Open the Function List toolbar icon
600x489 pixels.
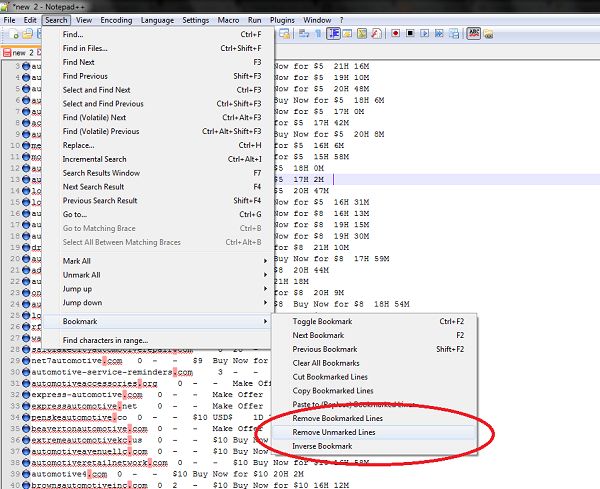point(377,34)
